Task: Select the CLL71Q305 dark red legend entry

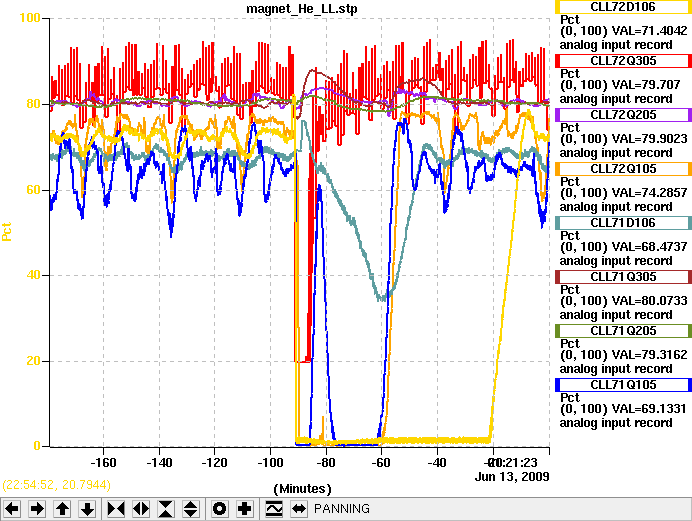Action: [x=623, y=277]
